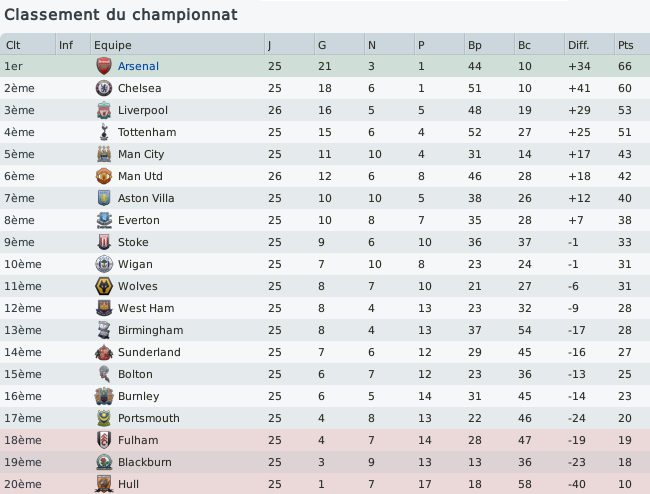Click the Hull tiger crest
Viewport: 650px width, 494px height.
pos(104,484)
